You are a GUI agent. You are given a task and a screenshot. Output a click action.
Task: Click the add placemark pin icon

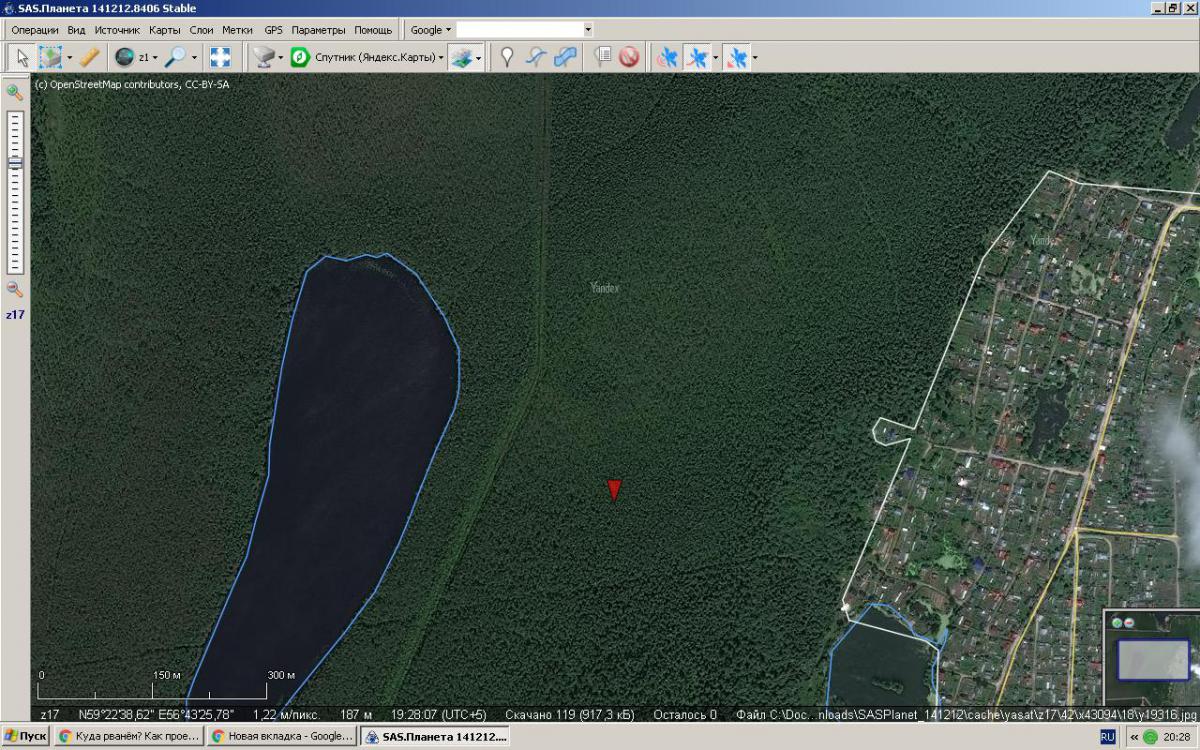click(x=507, y=57)
